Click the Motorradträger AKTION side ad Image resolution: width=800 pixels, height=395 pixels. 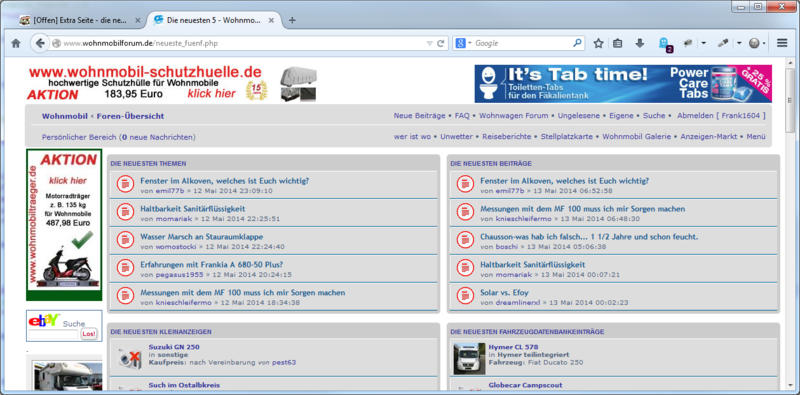coord(64,225)
